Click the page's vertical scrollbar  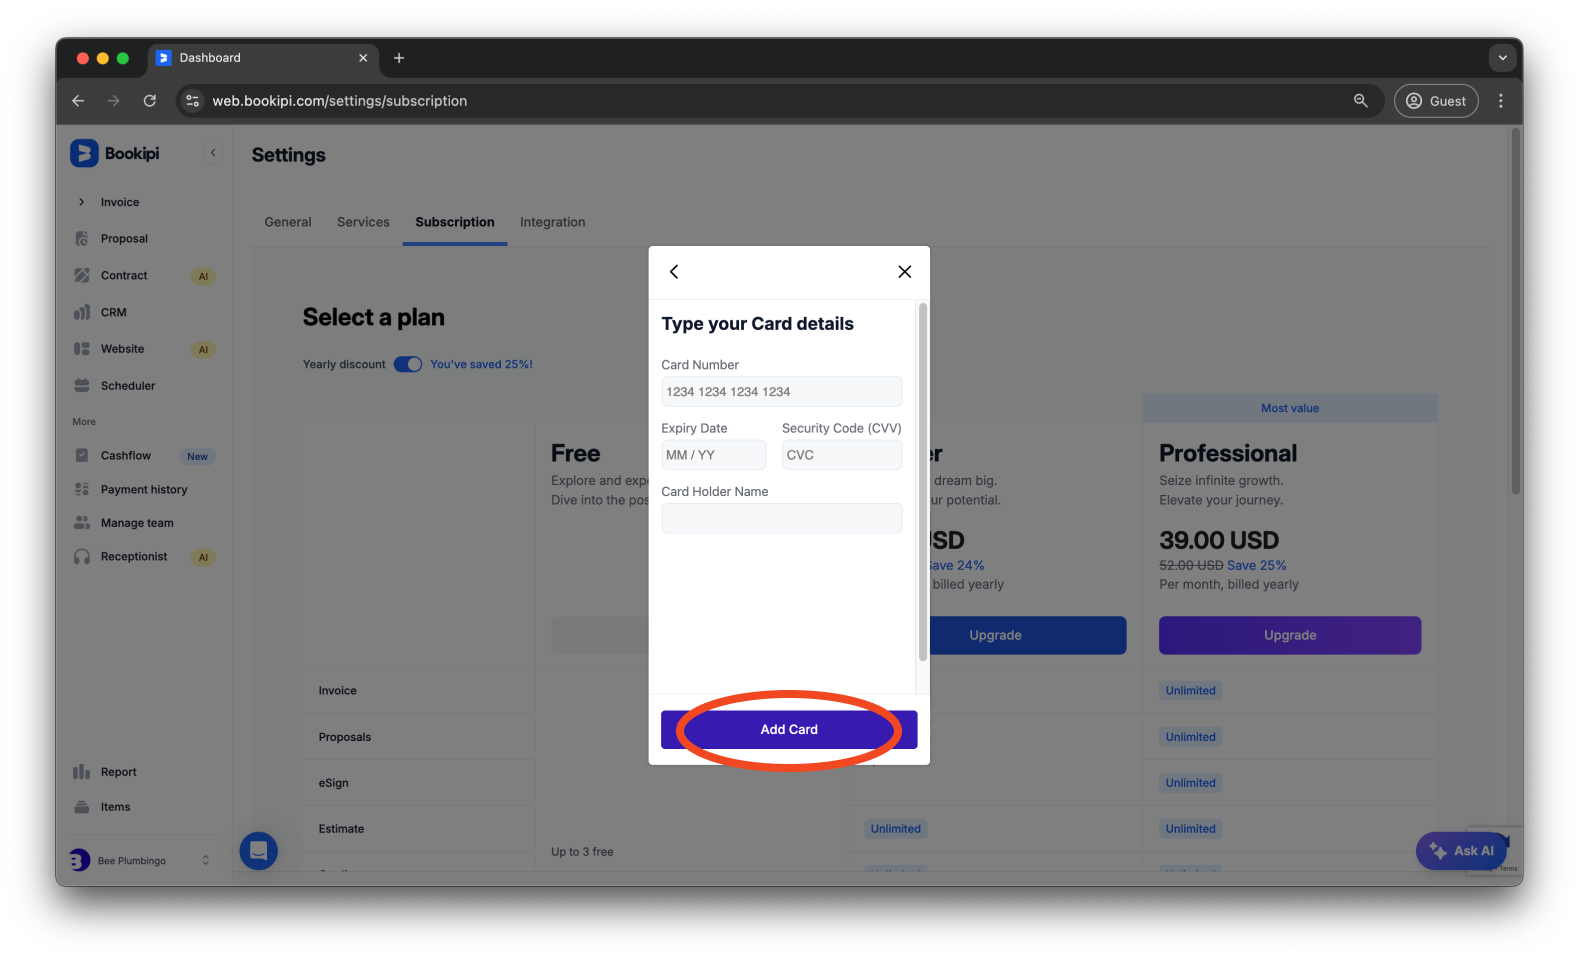click(1516, 310)
